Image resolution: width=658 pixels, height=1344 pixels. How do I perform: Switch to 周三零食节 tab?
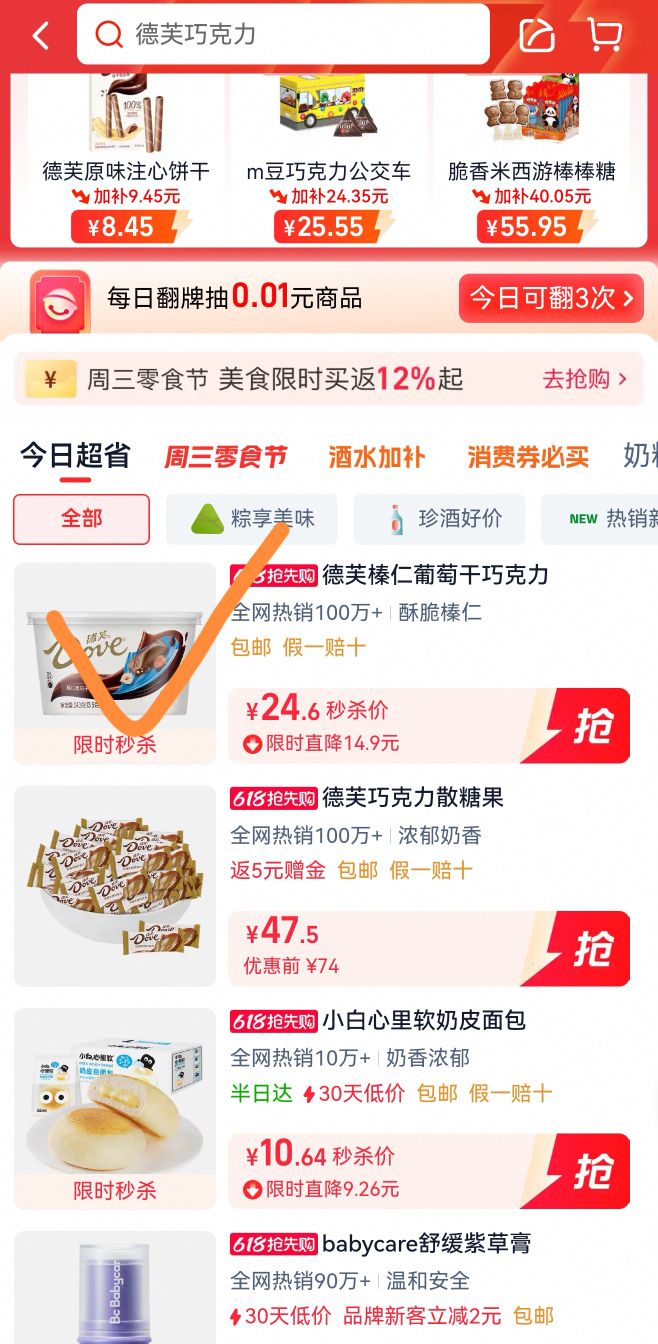[x=226, y=457]
